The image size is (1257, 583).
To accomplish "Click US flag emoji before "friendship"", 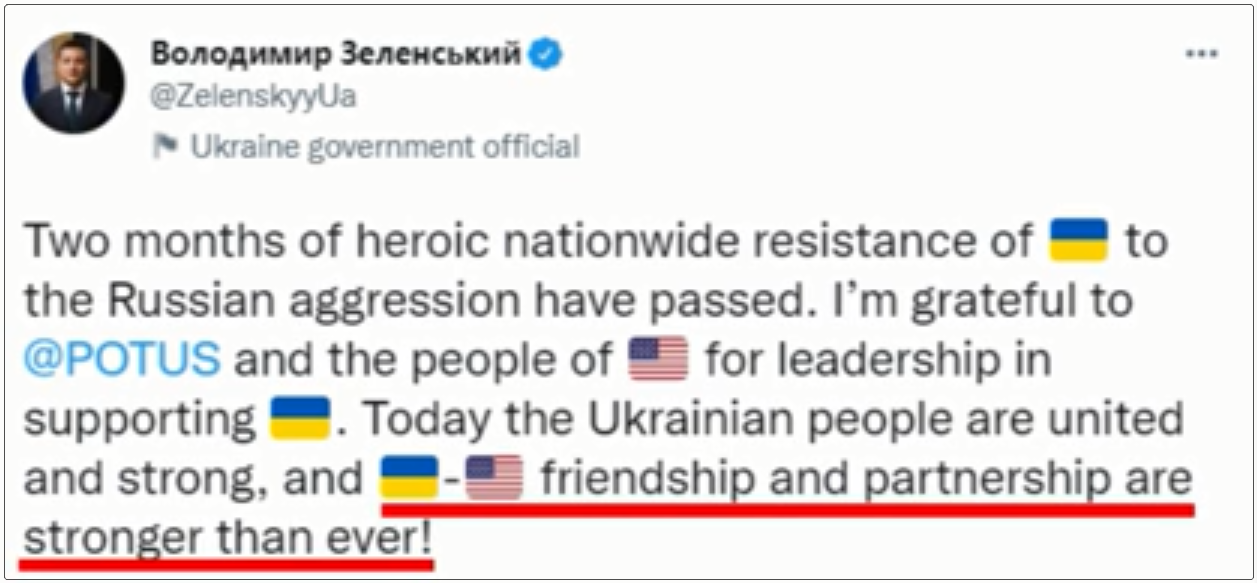I will pos(494,479).
